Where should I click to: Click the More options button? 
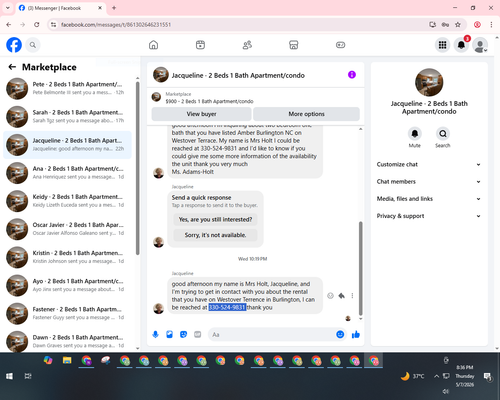click(x=306, y=114)
